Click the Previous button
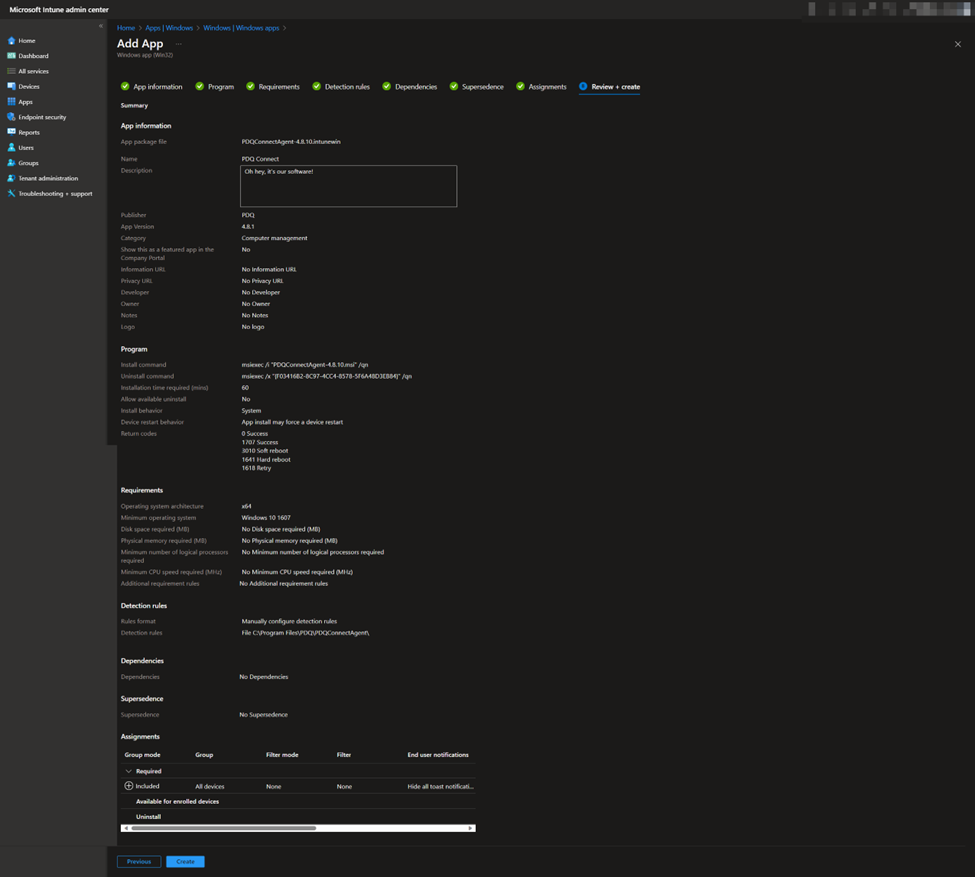This screenshot has height=877, width=975. [139, 861]
